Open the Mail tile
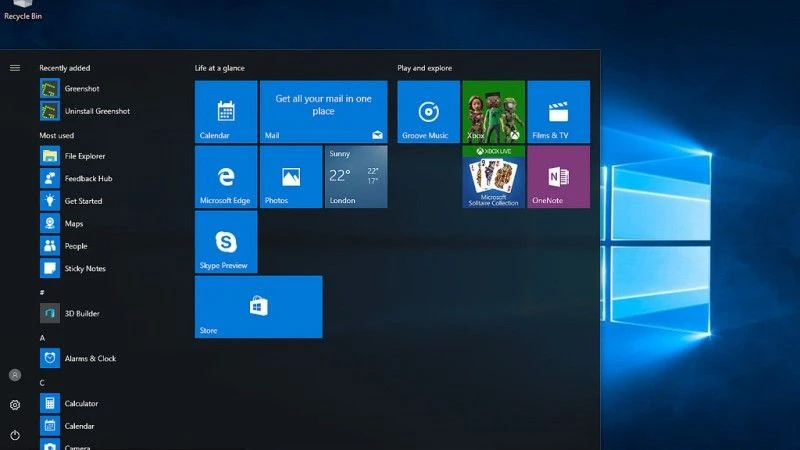 point(323,112)
